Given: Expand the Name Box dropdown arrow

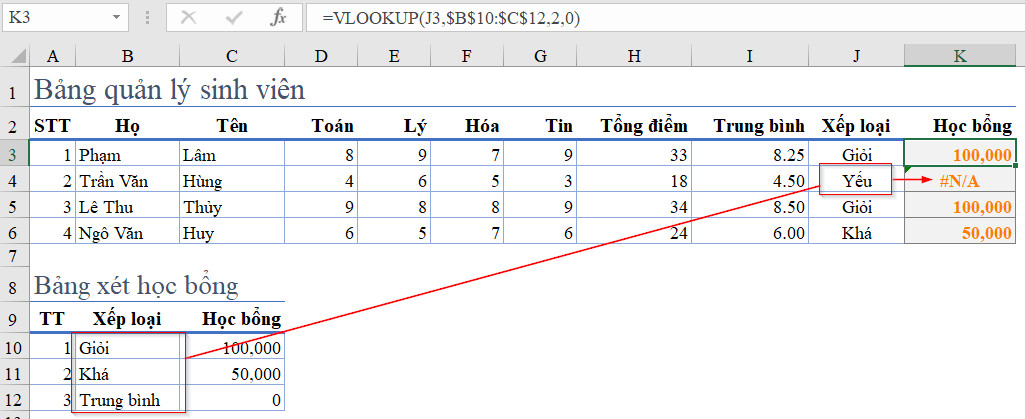Looking at the screenshot, I should pyautogui.click(x=116, y=18).
